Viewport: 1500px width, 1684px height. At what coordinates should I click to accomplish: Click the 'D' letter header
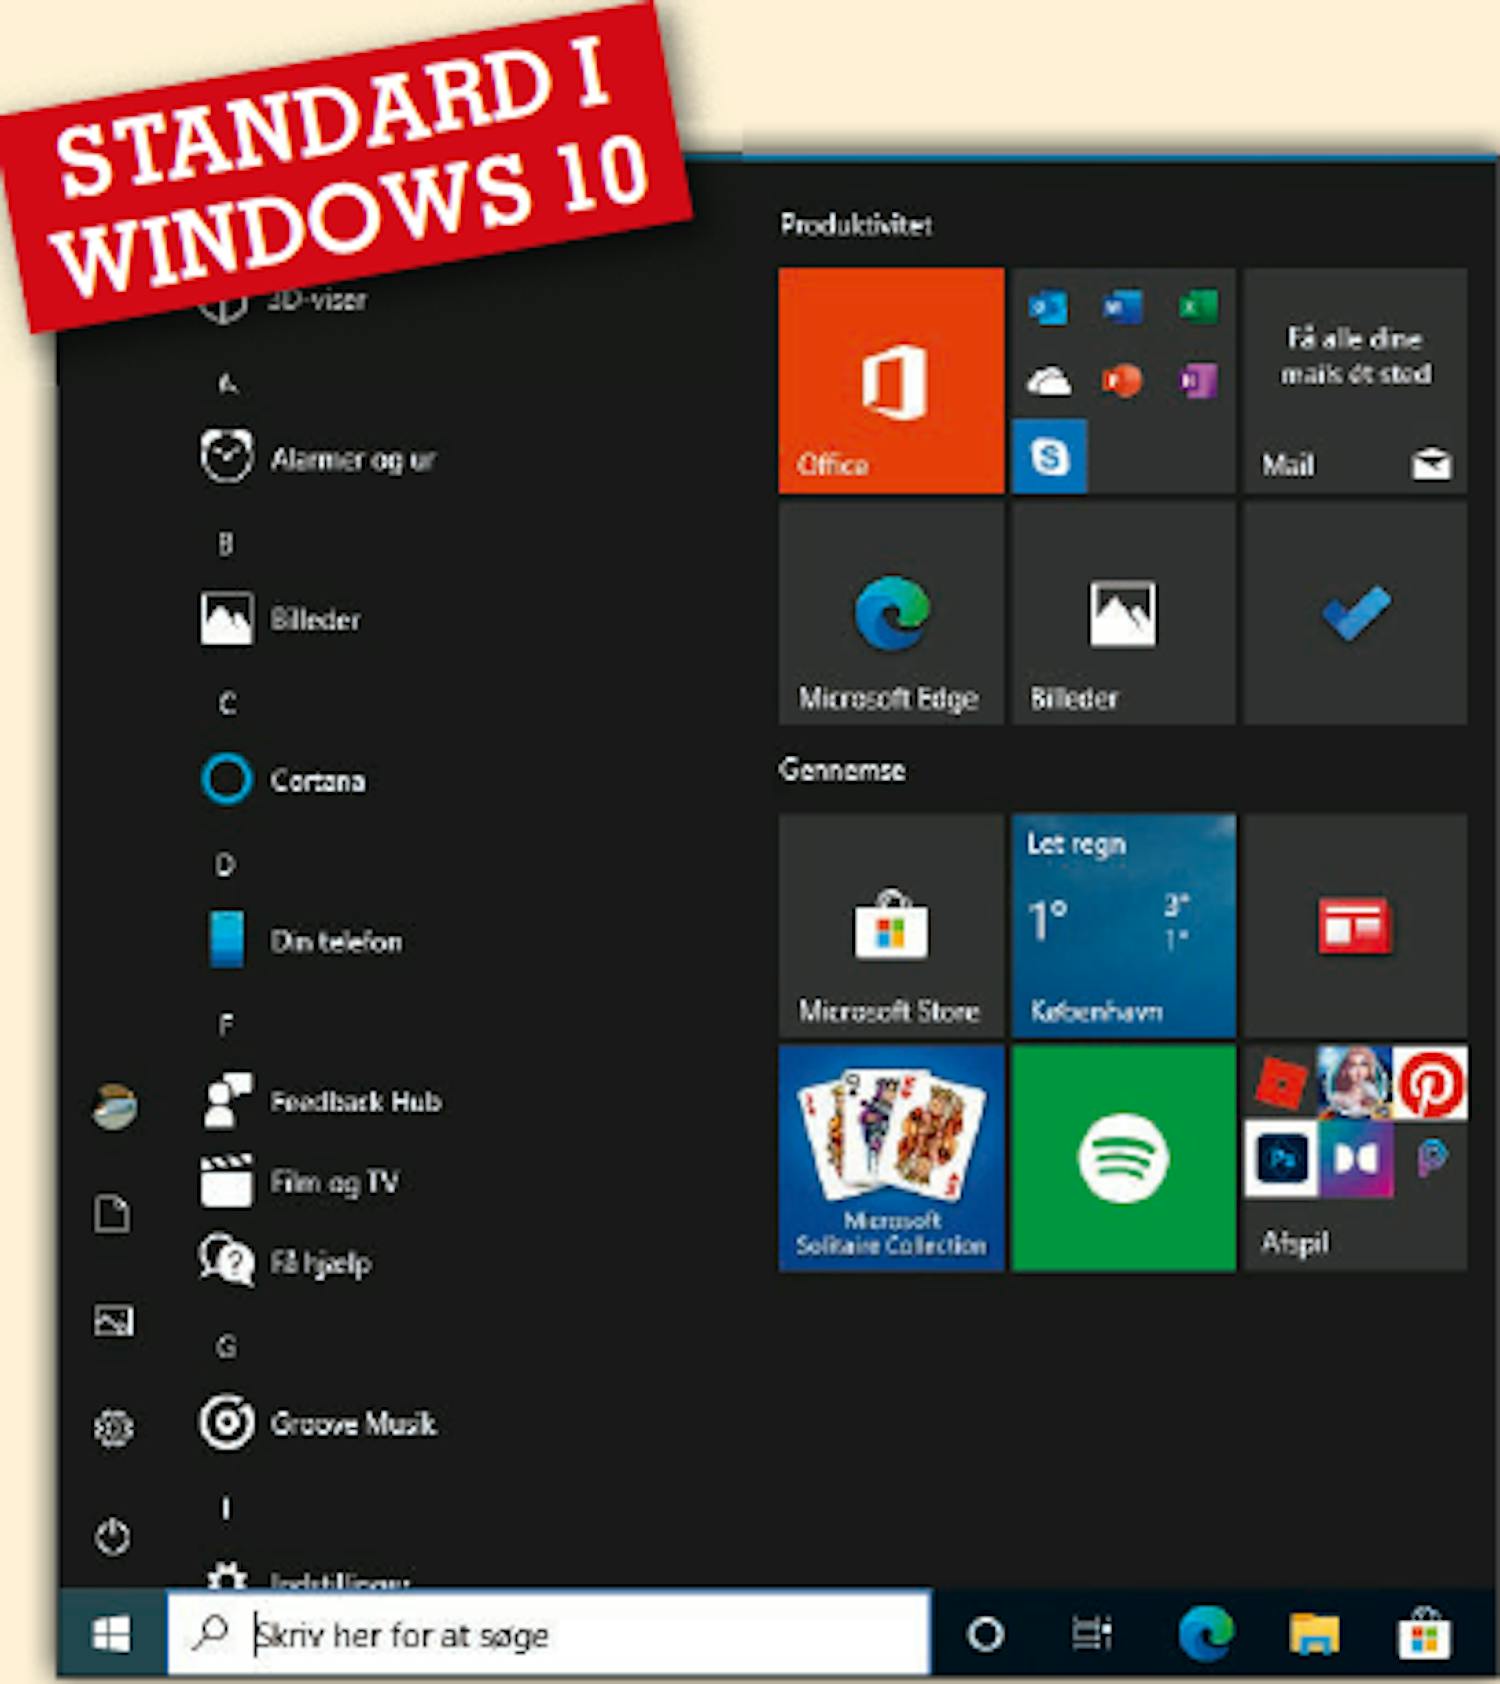click(x=226, y=864)
